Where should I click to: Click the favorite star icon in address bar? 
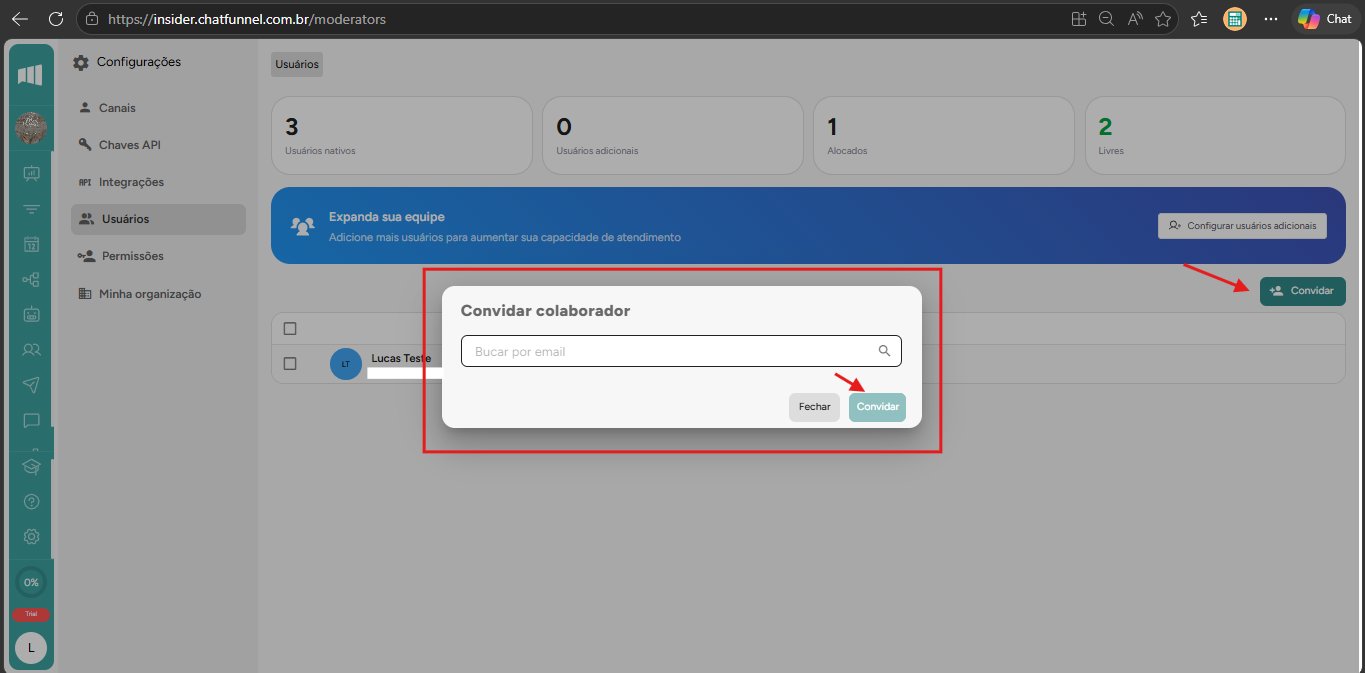coord(1163,18)
